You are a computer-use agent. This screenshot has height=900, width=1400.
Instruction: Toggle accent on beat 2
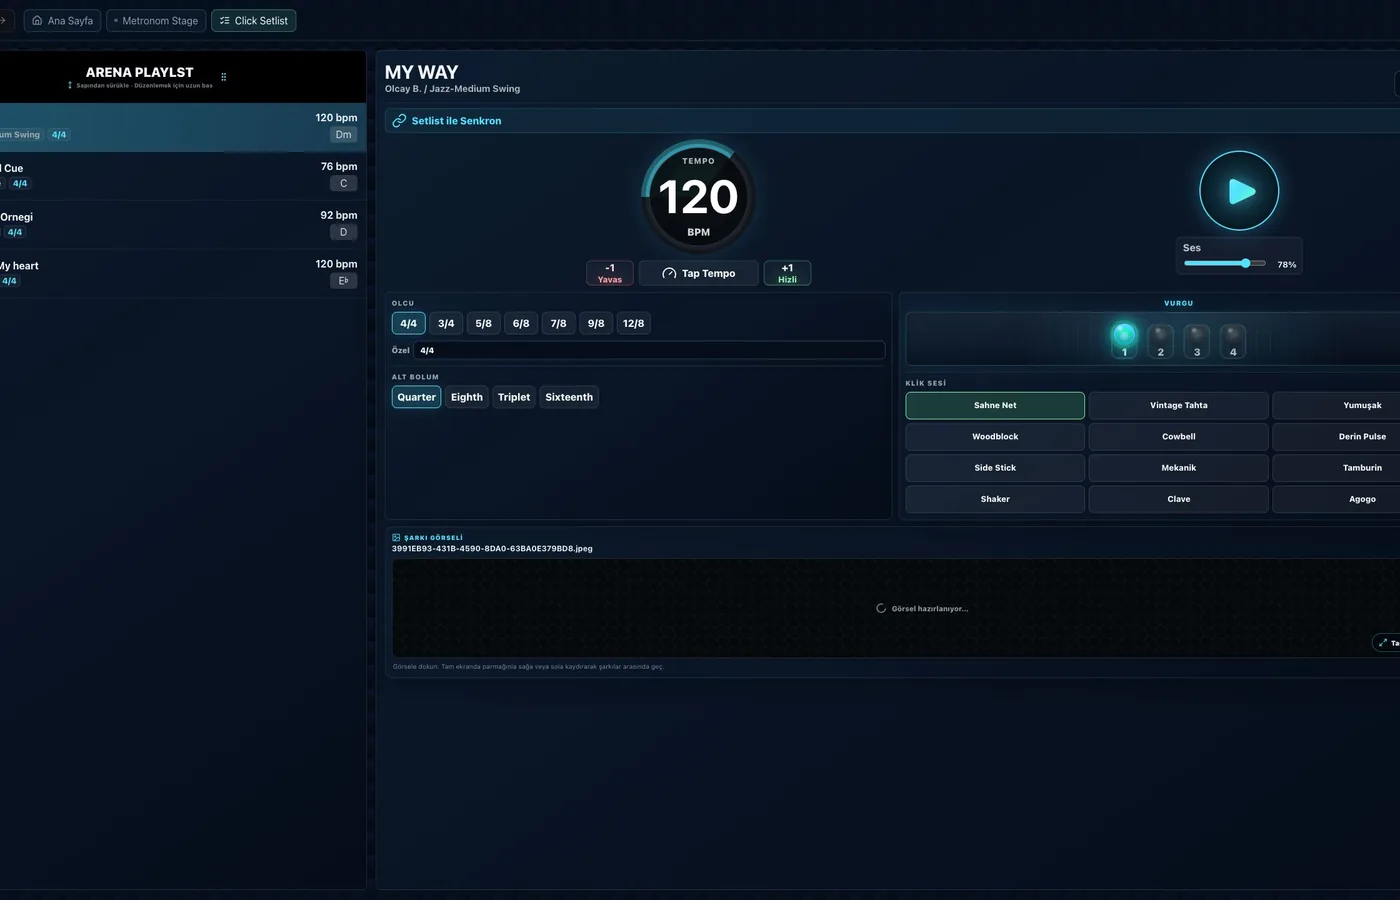(1160, 340)
